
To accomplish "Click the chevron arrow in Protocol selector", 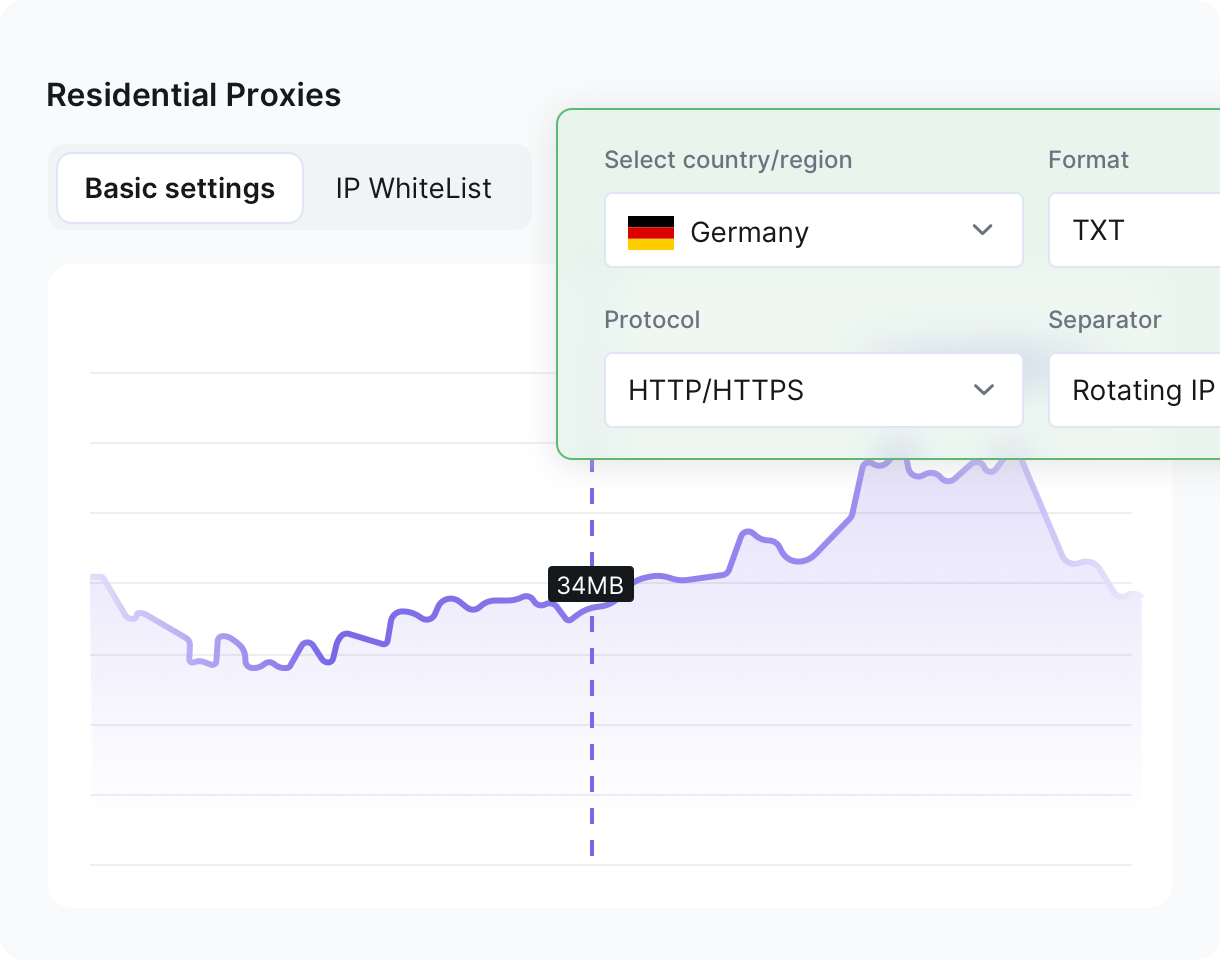I will click(983, 389).
